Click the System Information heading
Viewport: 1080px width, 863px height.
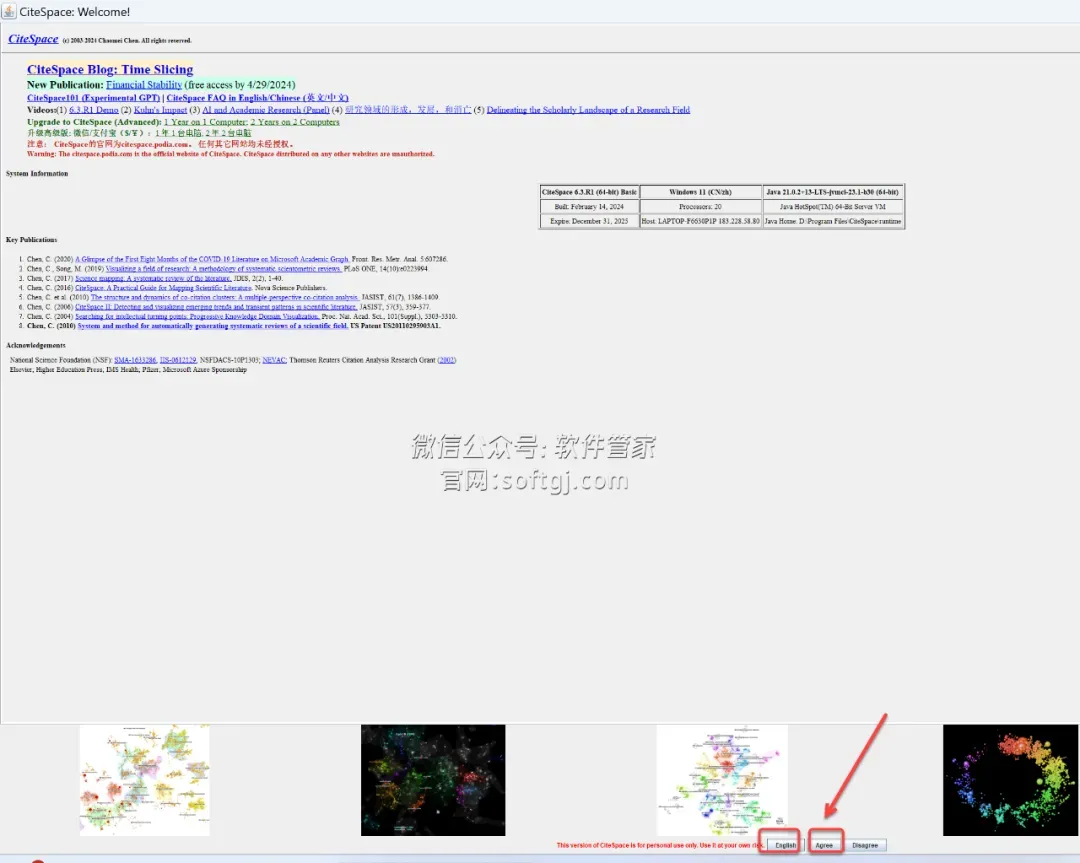37,174
